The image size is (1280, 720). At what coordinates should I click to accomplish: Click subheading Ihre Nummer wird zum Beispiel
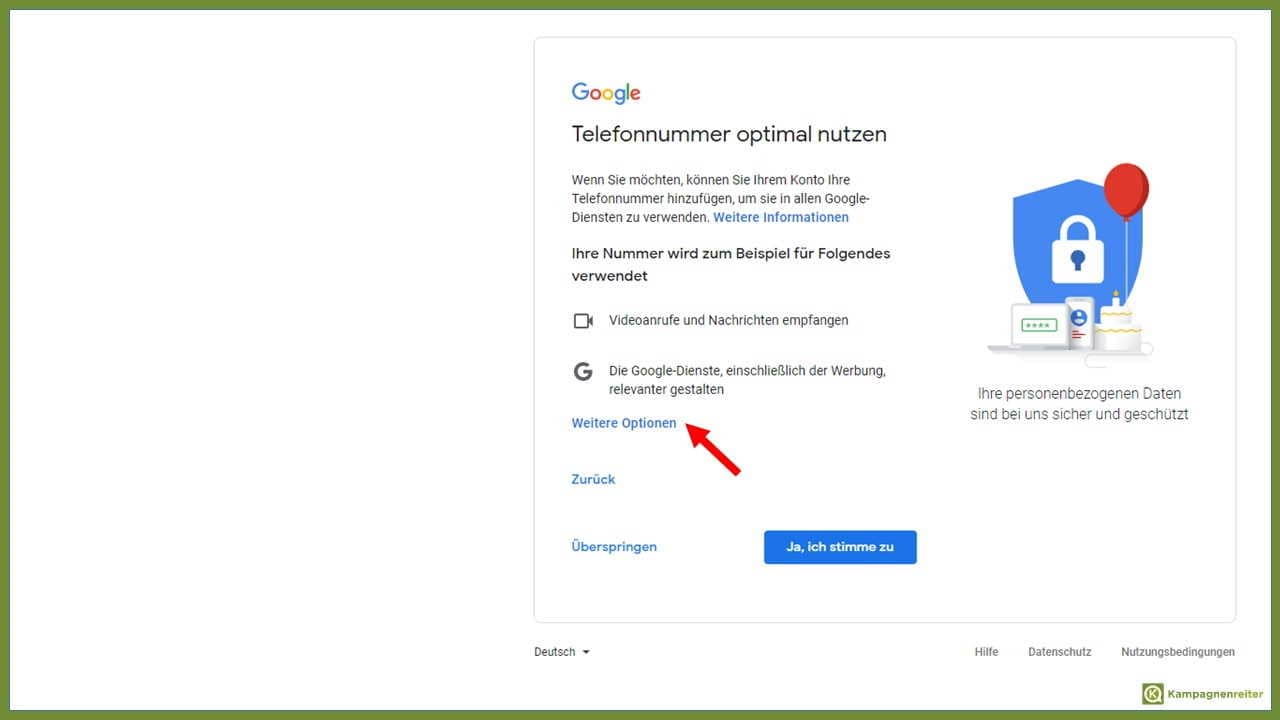[731, 264]
